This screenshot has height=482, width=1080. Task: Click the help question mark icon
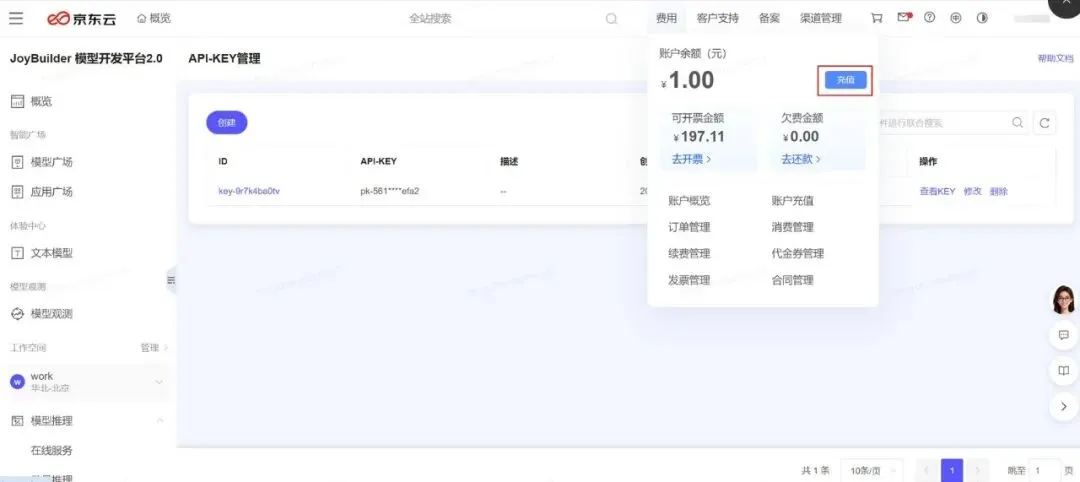[x=929, y=18]
